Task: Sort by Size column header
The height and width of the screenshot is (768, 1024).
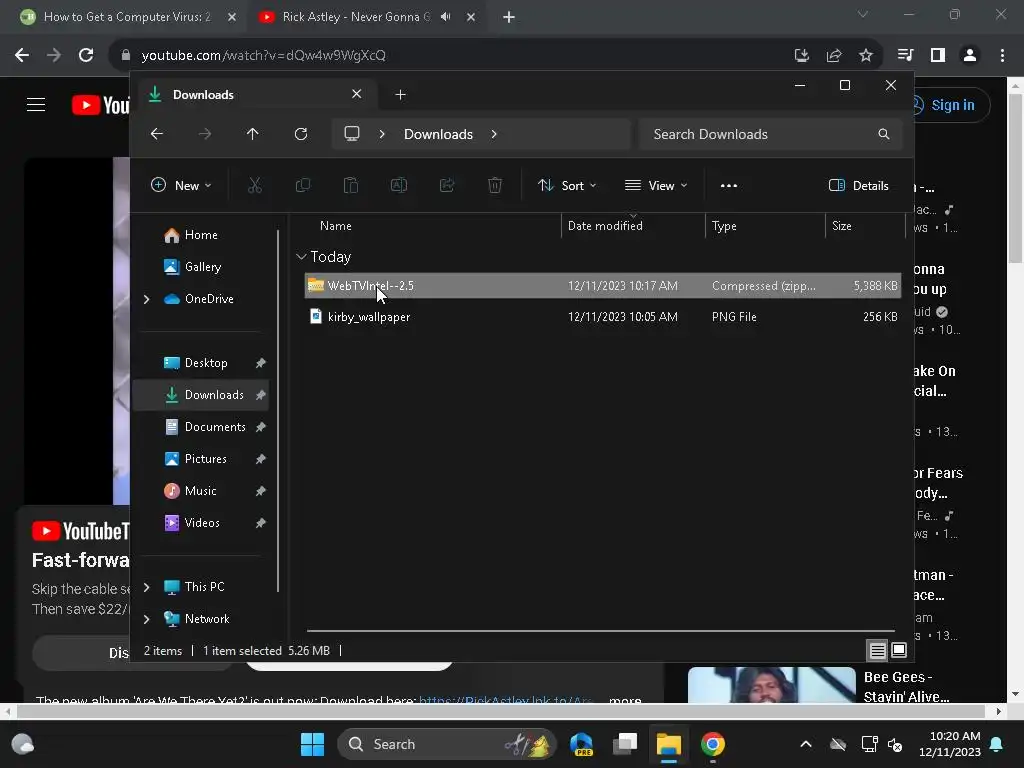Action: [841, 226]
